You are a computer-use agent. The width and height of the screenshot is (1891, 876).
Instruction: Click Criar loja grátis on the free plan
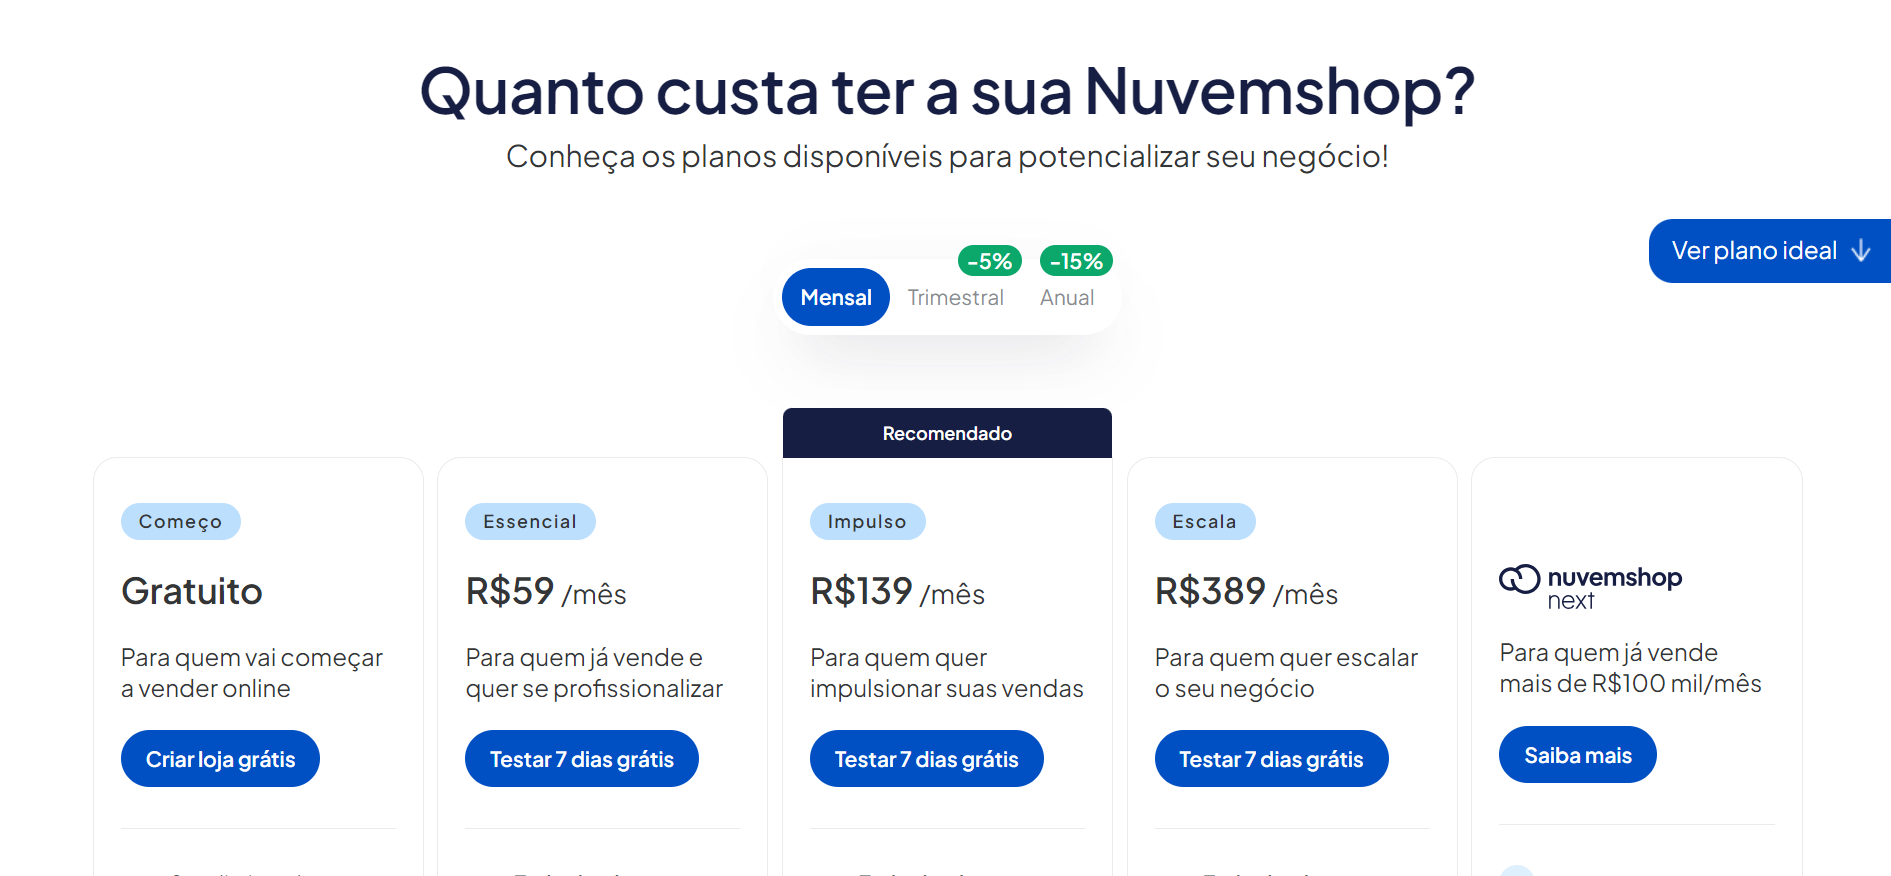[220, 758]
